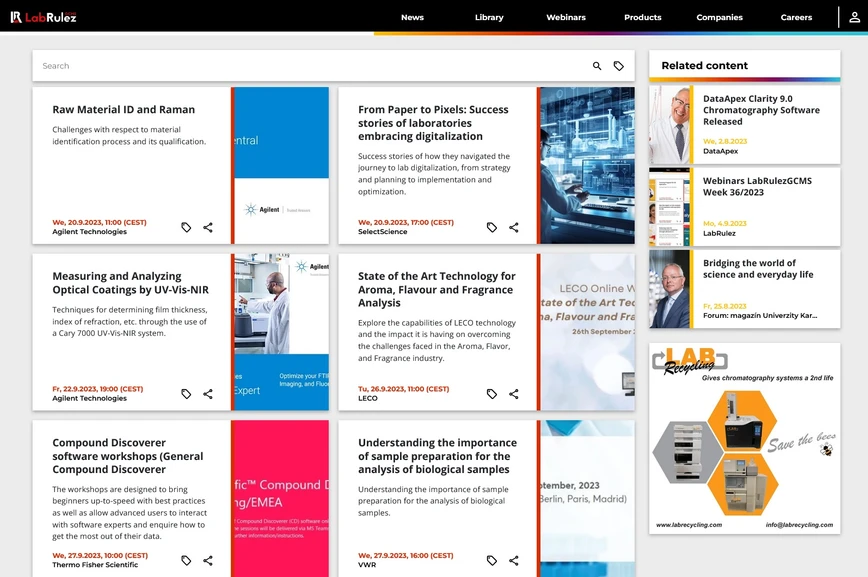Click tag icon on Raw Material ID card
The height and width of the screenshot is (577, 868).
tap(186, 227)
